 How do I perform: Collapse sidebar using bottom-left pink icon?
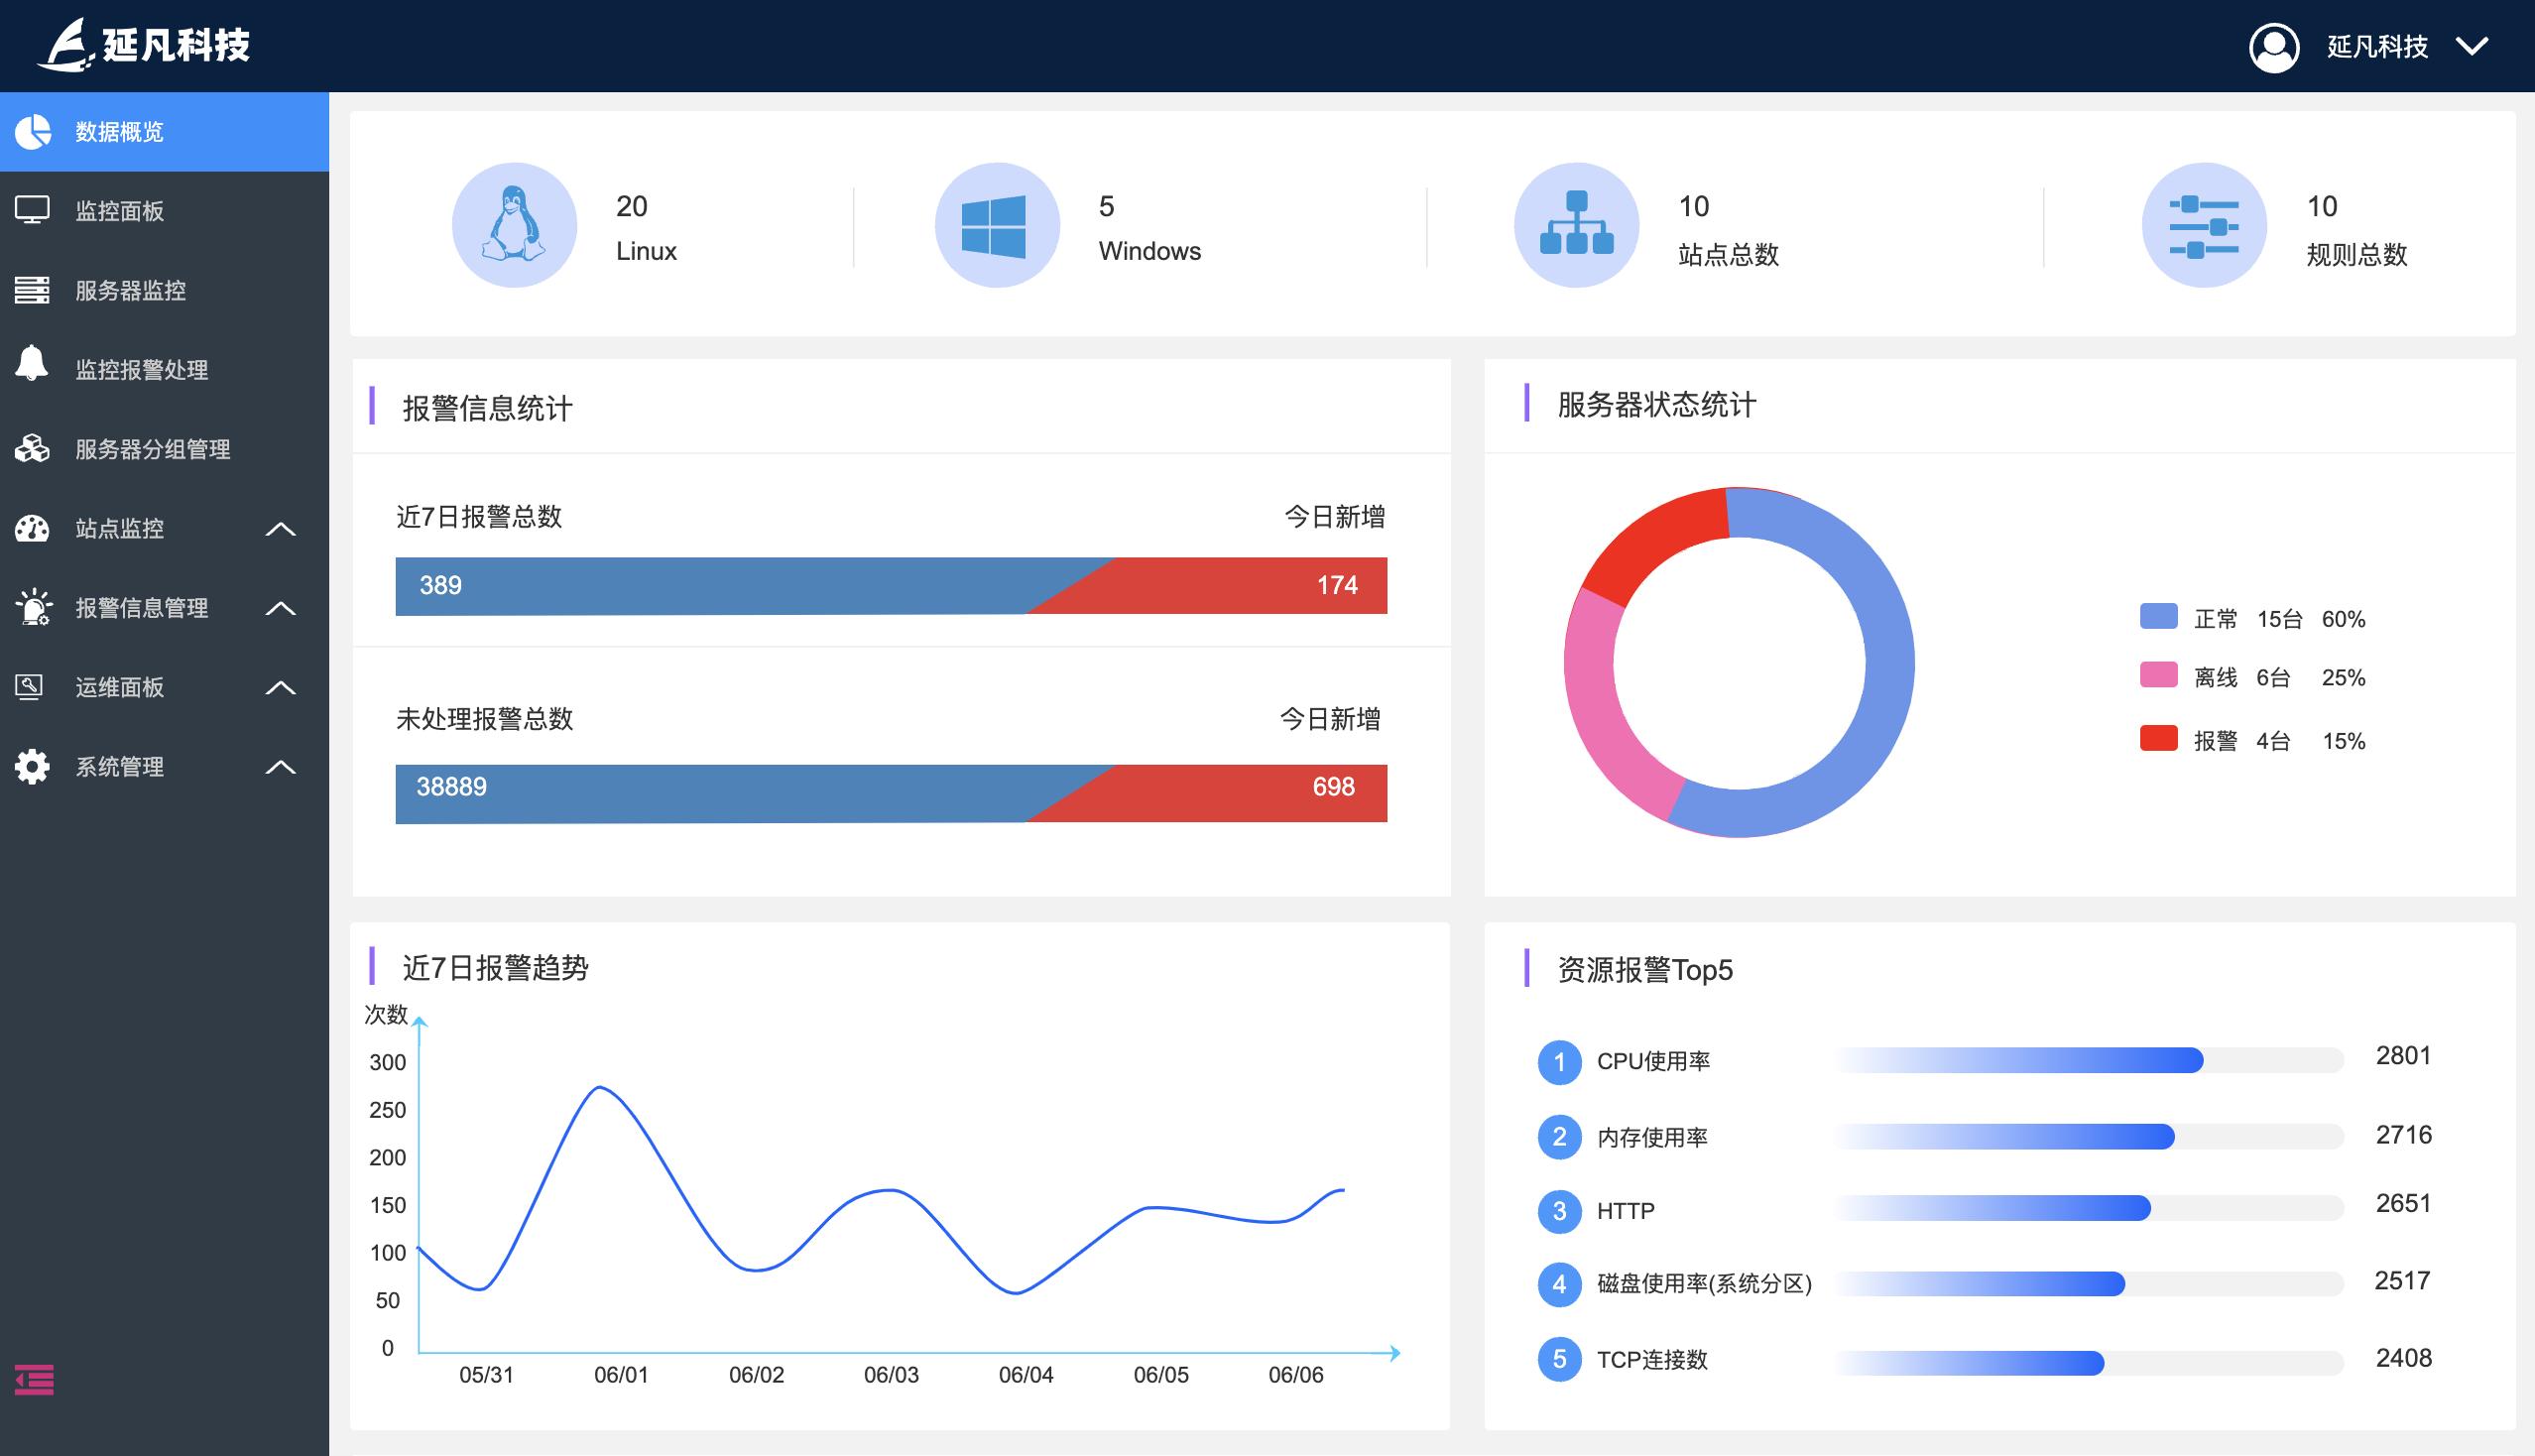(34, 1379)
